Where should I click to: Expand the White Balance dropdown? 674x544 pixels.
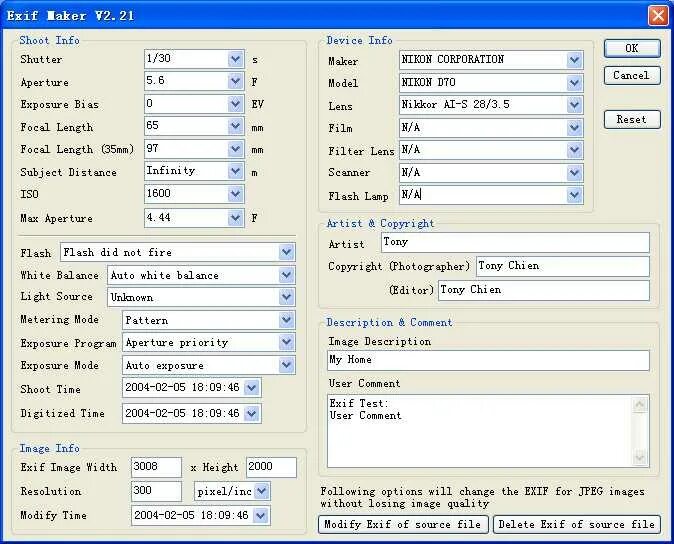pos(286,275)
